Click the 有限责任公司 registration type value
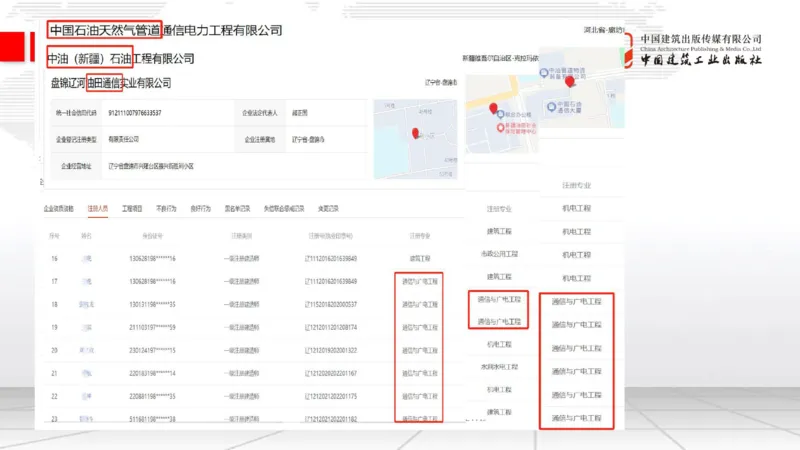Viewport: 800px width, 450px height. (x=123, y=139)
